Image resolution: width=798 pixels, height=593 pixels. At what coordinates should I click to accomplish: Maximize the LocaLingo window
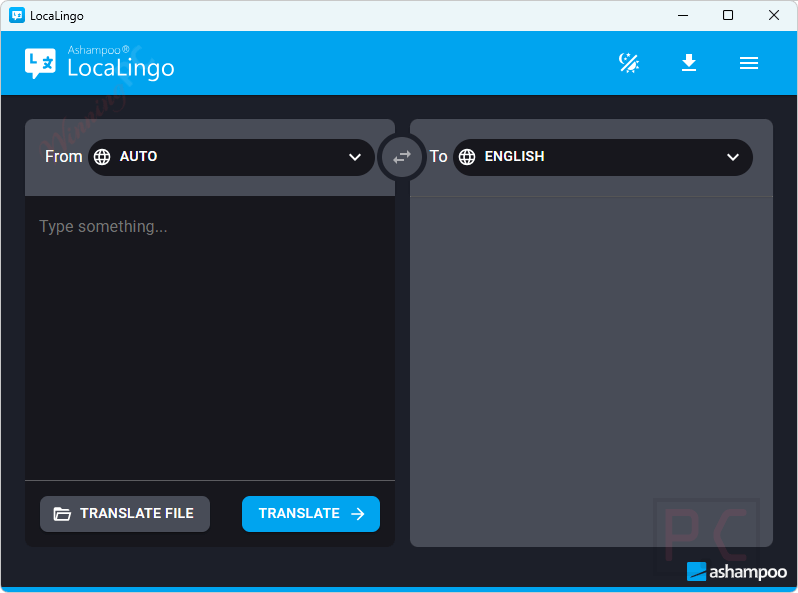click(x=728, y=15)
